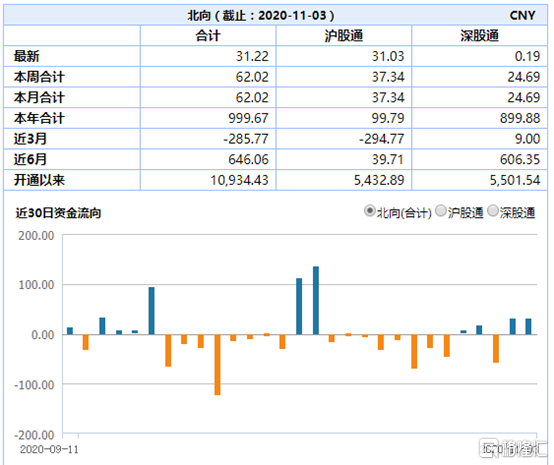Click the last blue bar on chart
The width and height of the screenshot is (554, 465).
[529, 326]
